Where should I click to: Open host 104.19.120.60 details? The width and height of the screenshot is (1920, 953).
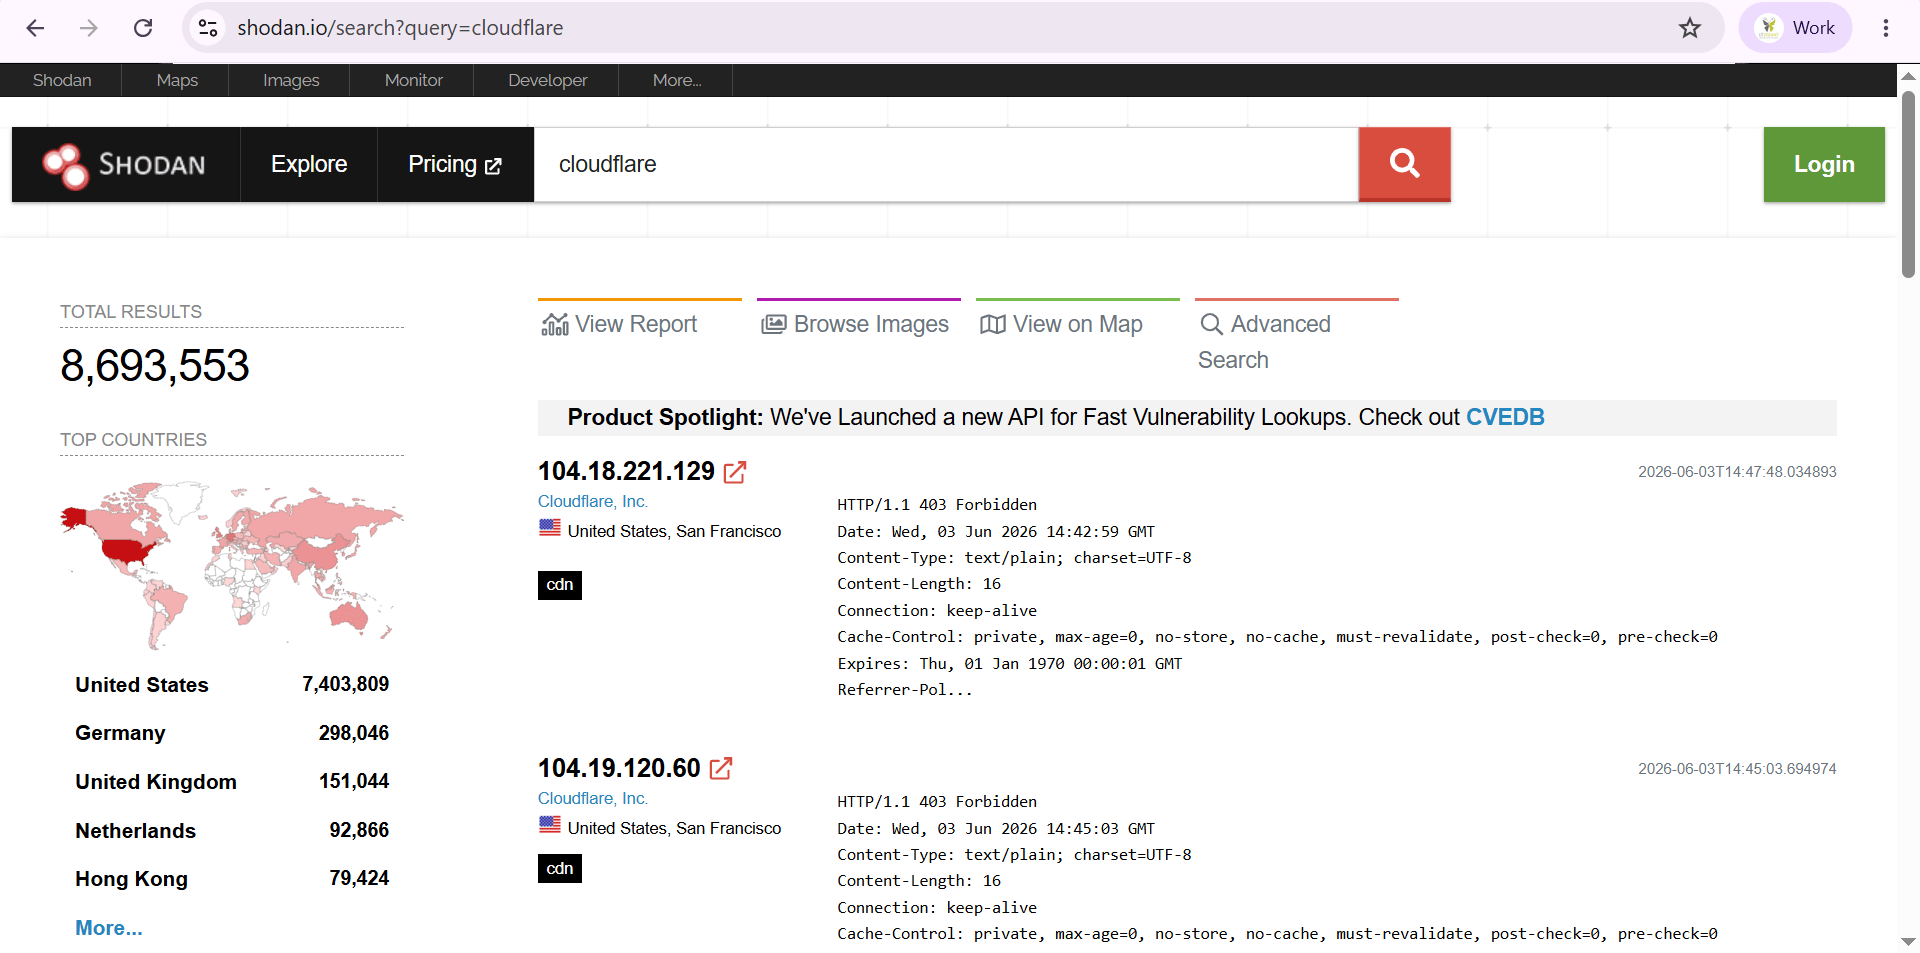point(619,768)
